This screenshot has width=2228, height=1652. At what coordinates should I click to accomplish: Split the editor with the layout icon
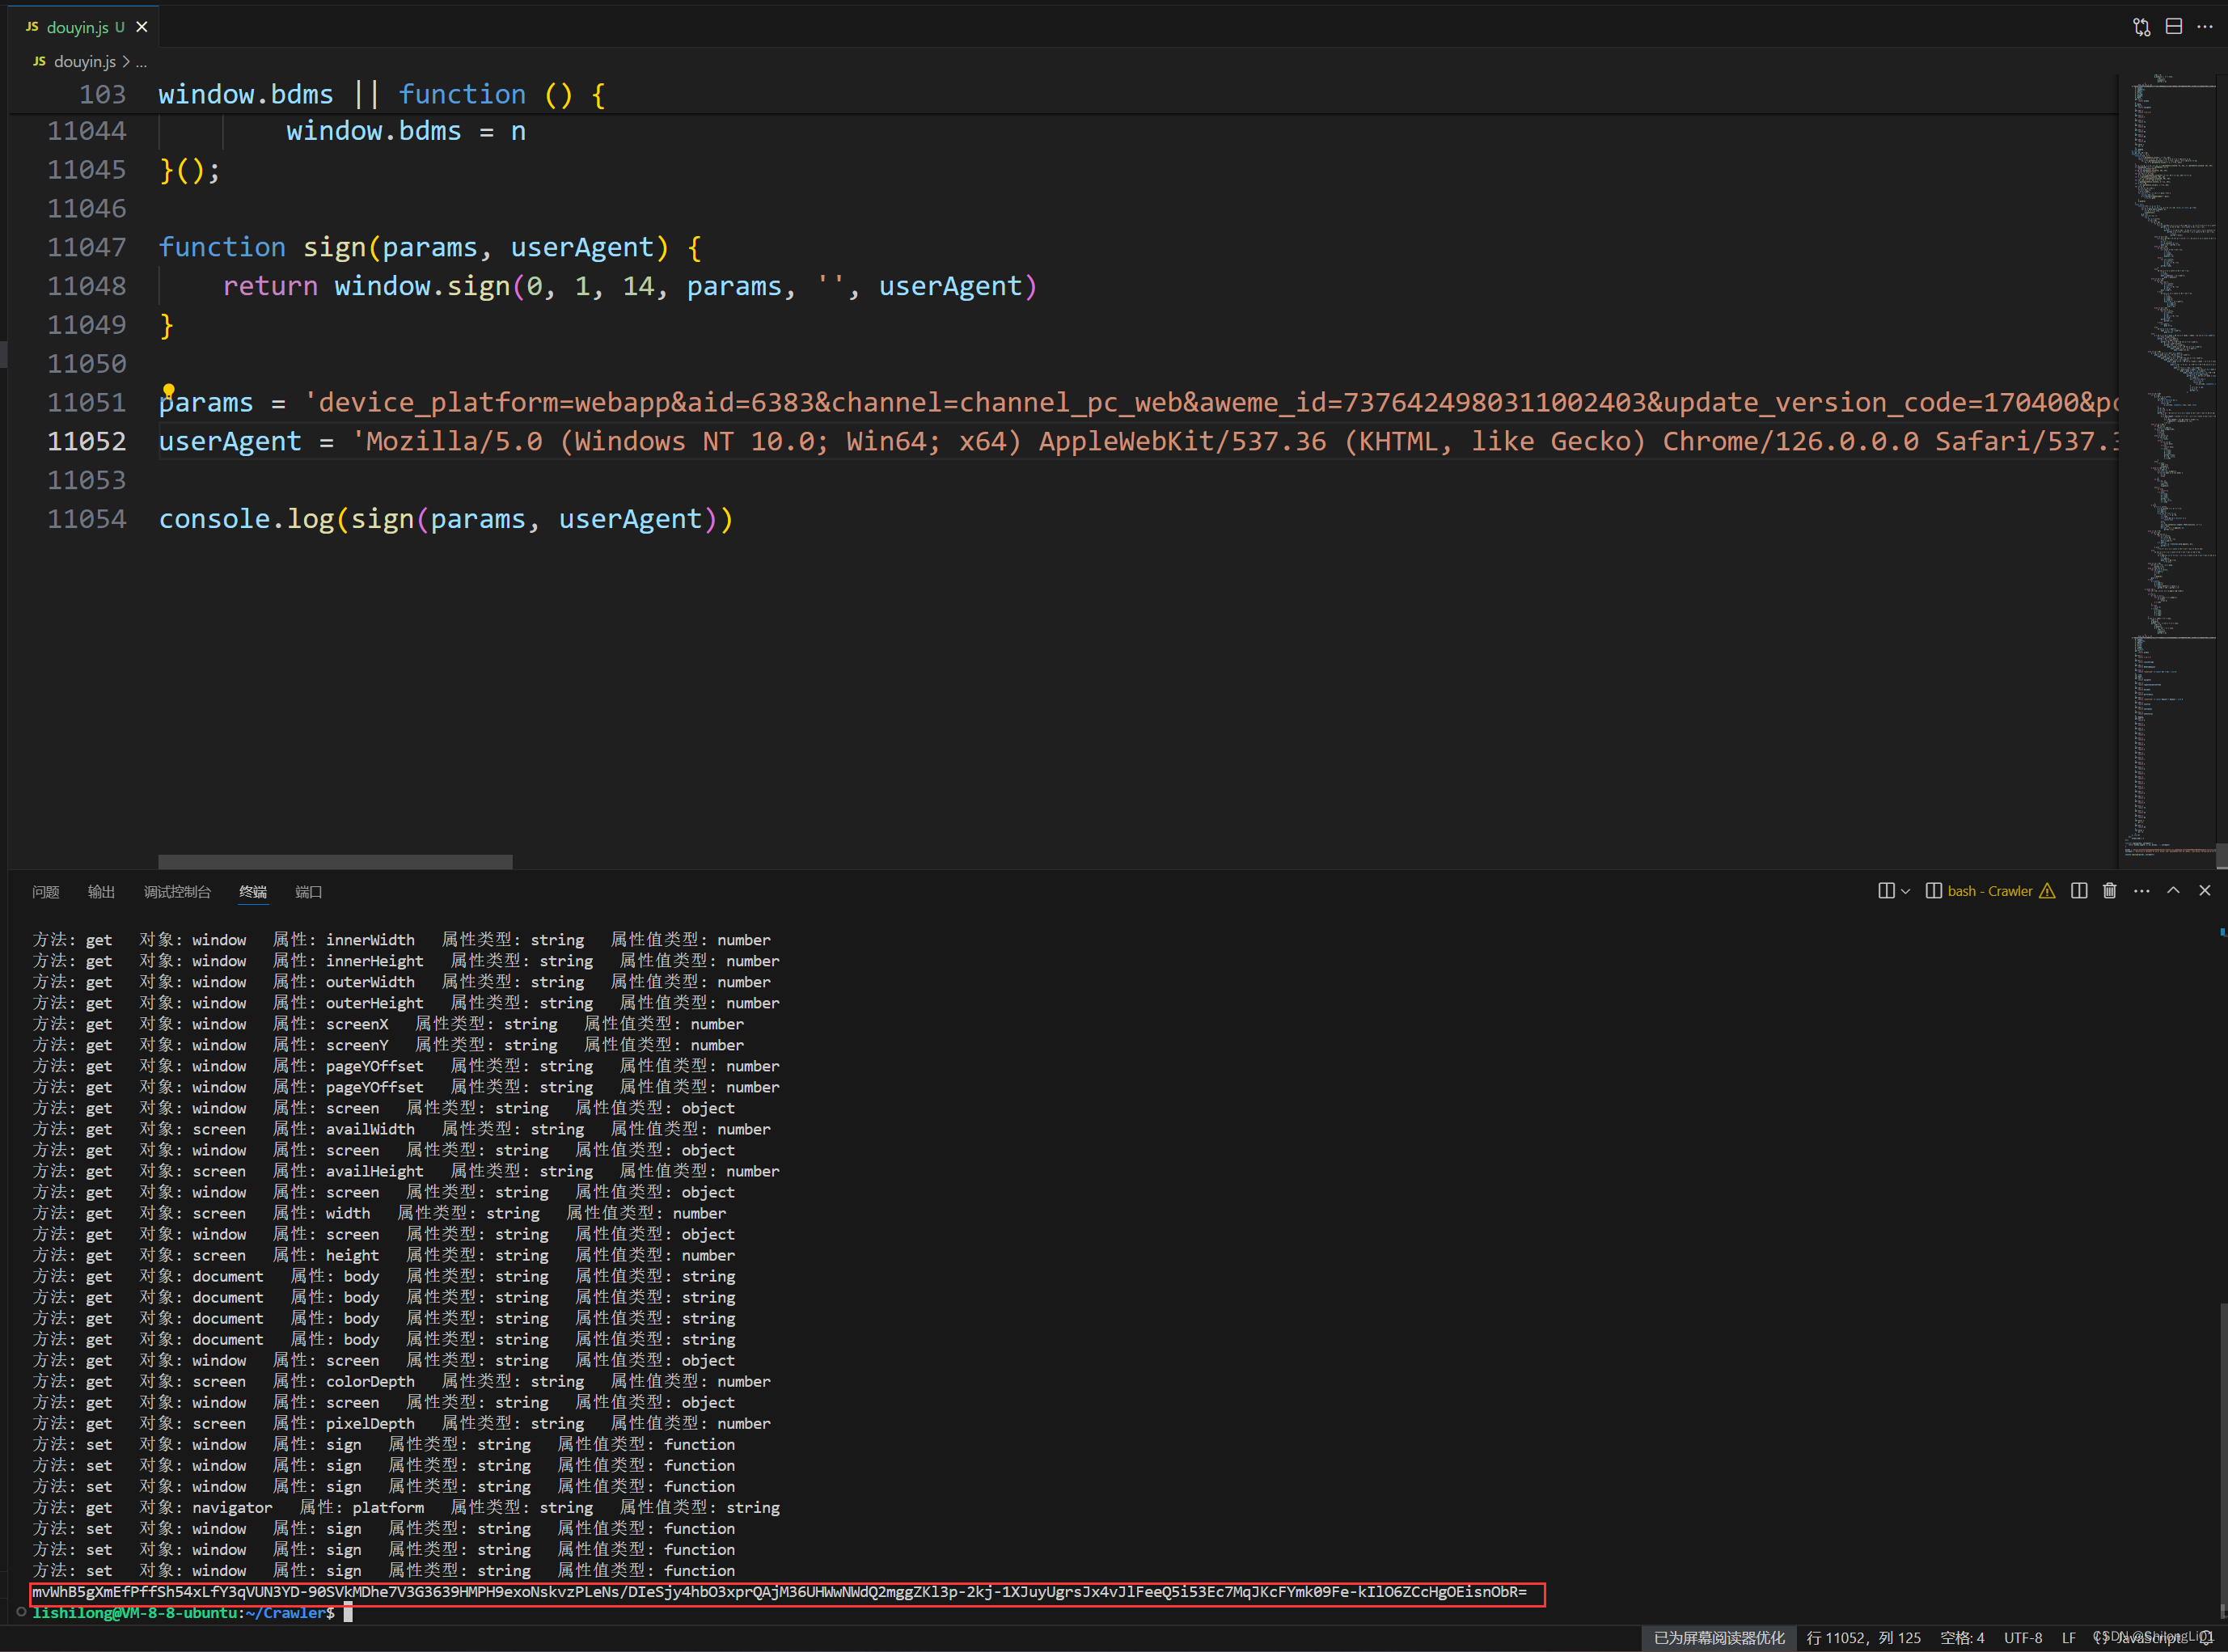pos(2173,27)
